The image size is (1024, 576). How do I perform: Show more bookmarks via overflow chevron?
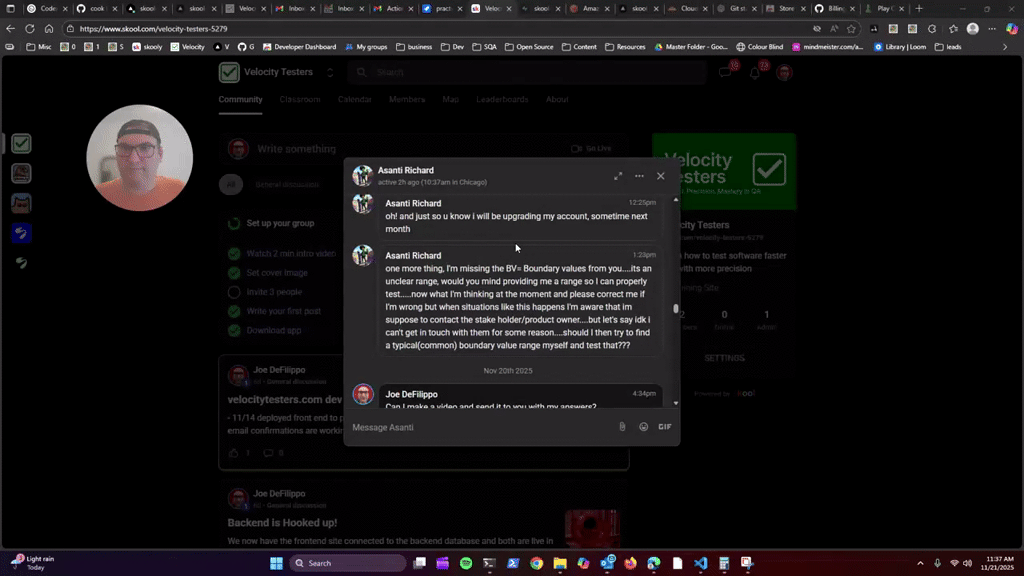tap(1005, 47)
